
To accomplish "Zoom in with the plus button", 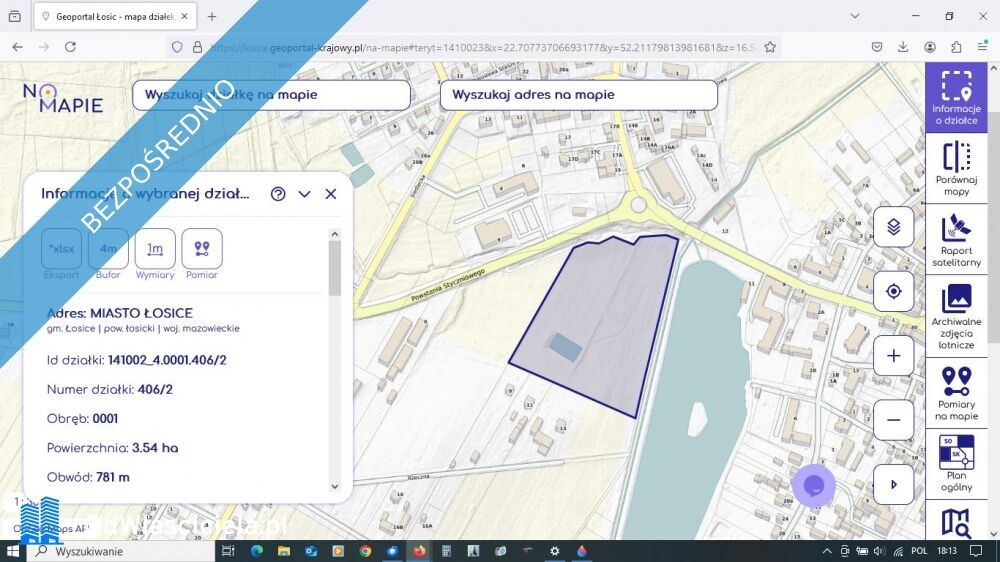I will [x=893, y=356].
